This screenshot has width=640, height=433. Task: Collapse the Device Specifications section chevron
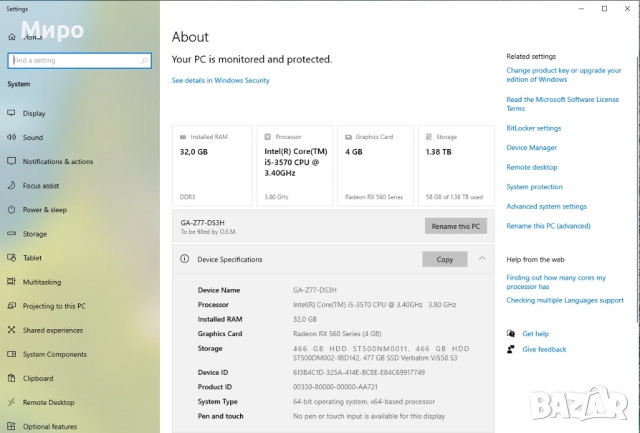482,259
